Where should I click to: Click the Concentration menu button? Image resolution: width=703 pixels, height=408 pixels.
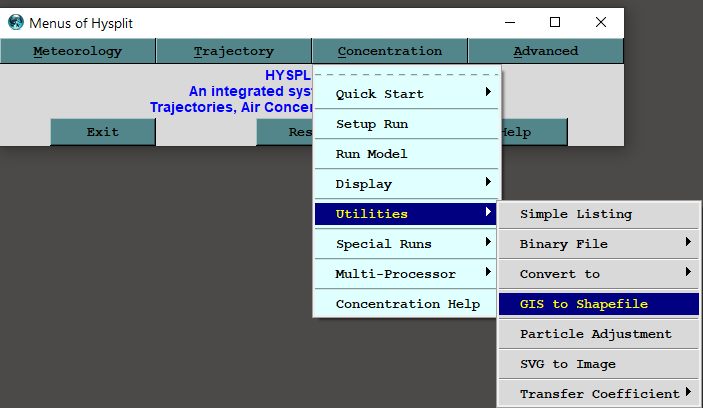pyautogui.click(x=389, y=51)
